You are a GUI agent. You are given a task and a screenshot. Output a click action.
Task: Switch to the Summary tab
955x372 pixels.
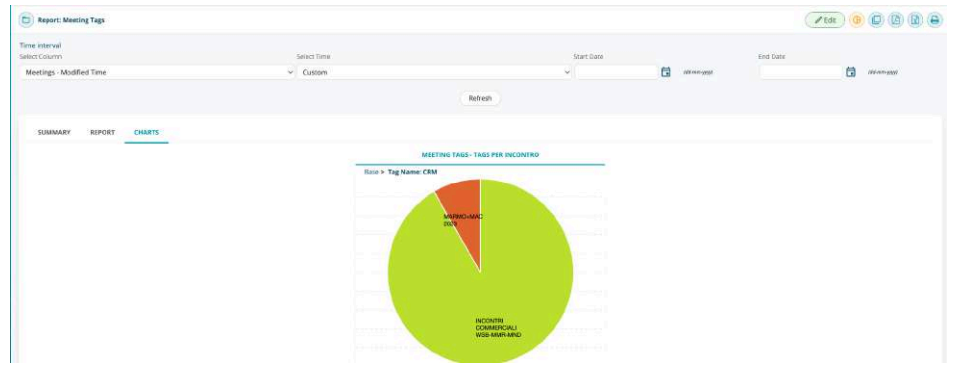point(54,132)
